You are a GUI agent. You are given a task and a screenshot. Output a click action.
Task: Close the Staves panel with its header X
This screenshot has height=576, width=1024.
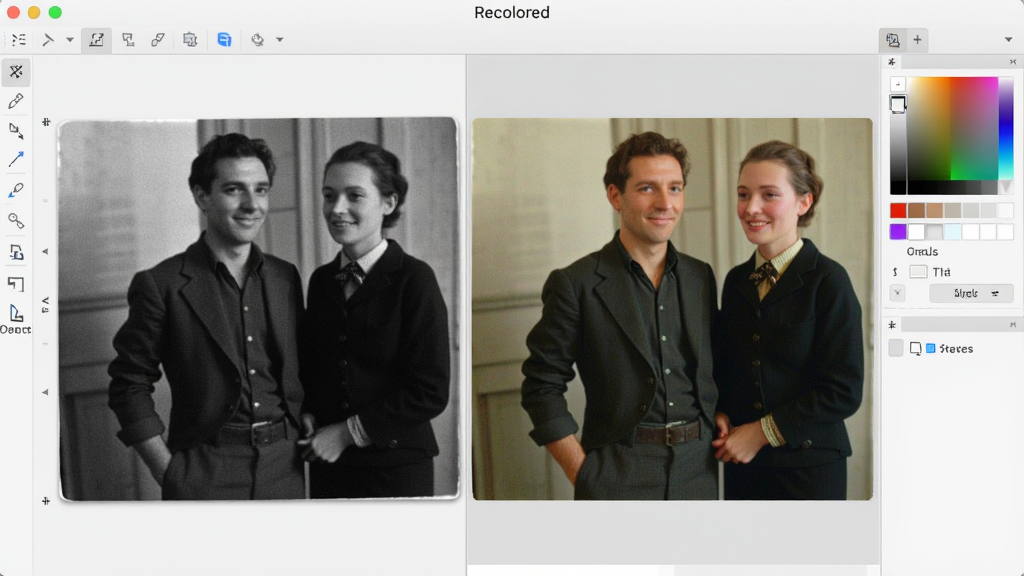pyautogui.click(x=1013, y=325)
